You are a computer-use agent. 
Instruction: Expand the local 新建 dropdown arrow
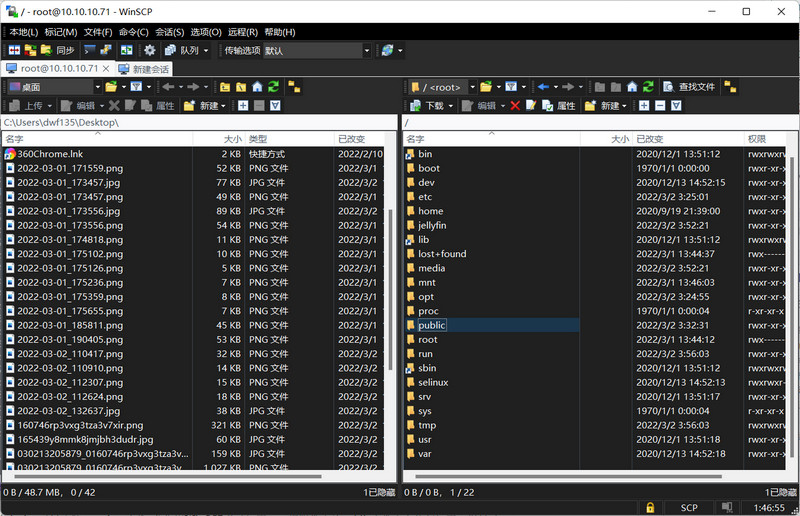click(x=223, y=106)
